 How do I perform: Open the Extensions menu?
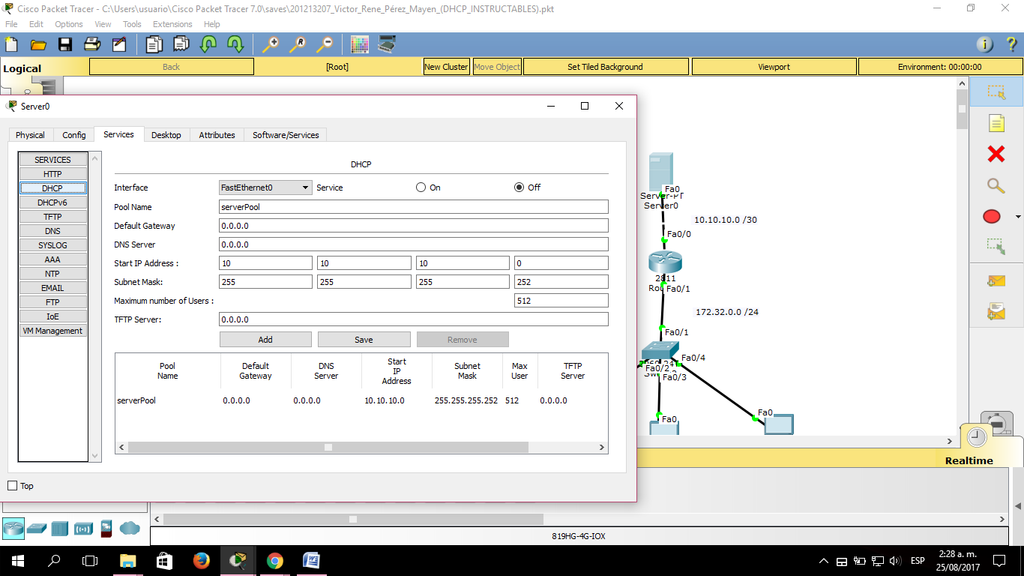pyautogui.click(x=172, y=24)
